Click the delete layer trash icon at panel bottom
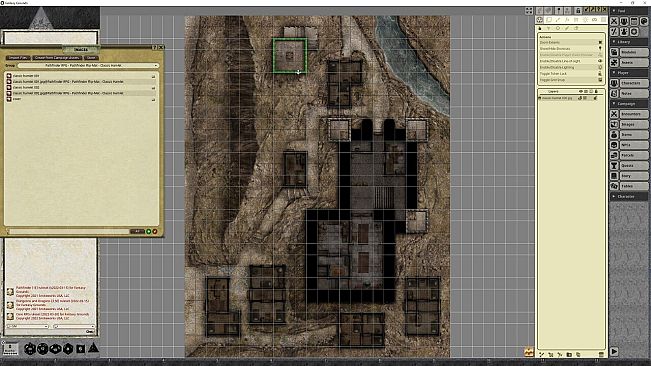651x366 pixels. click(601, 354)
